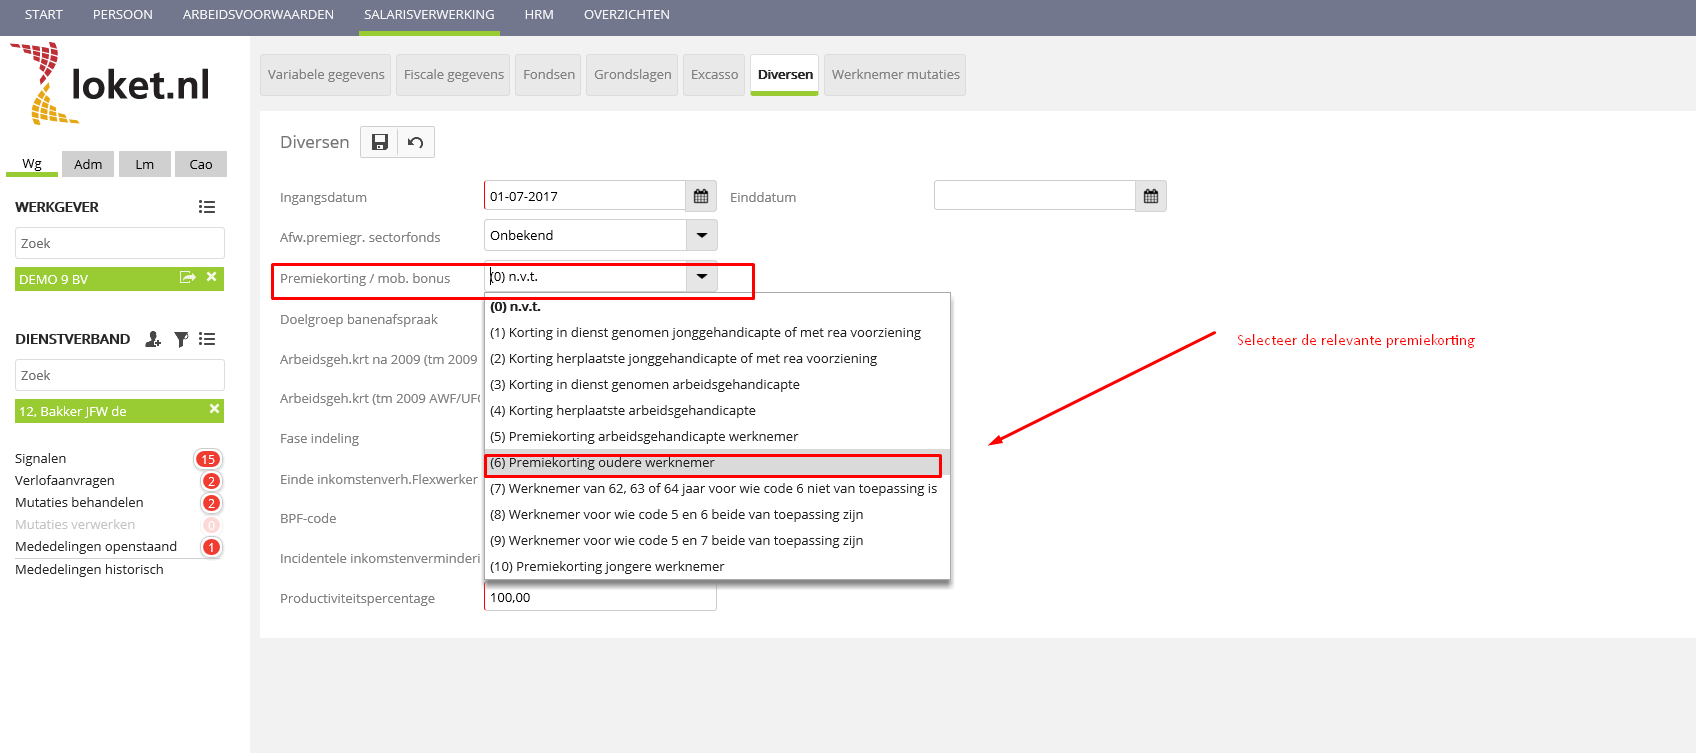The height and width of the screenshot is (753, 1696).
Task: Open the Signalen link in sidebar
Action: [41, 459]
